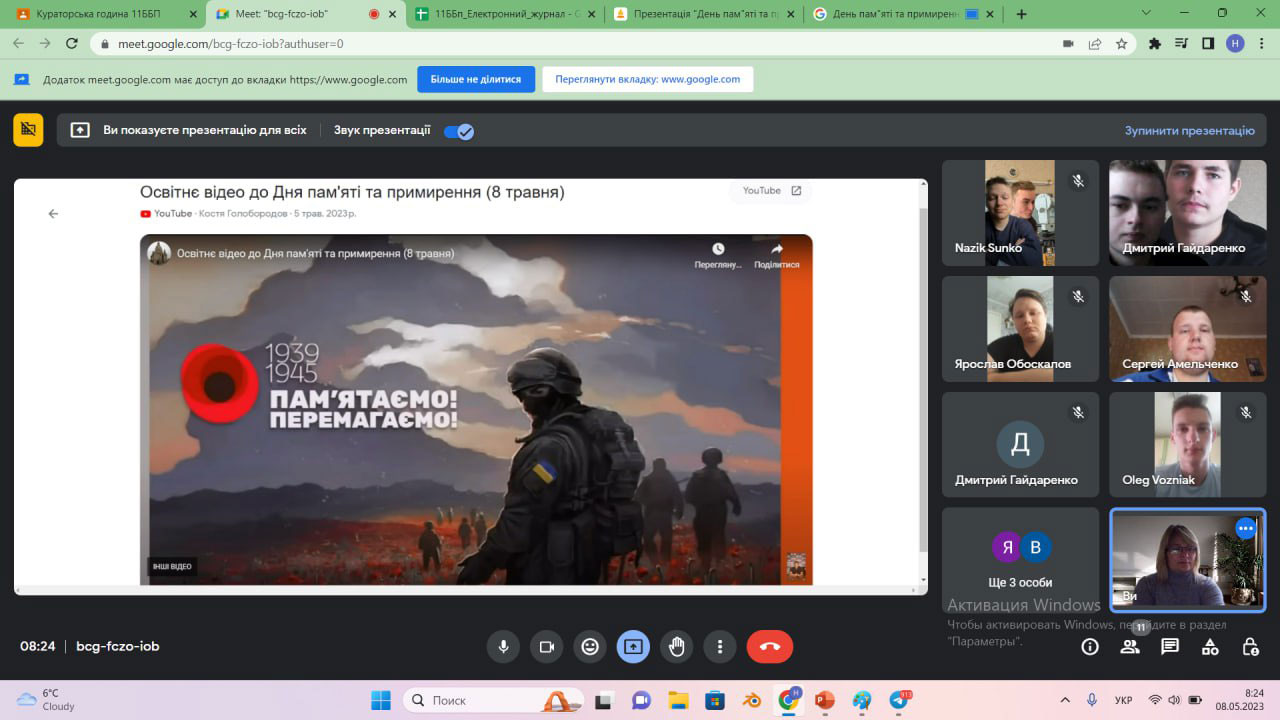This screenshot has height=720, width=1280.
Task: Click Share icon on YouTube video
Action: [777, 255]
